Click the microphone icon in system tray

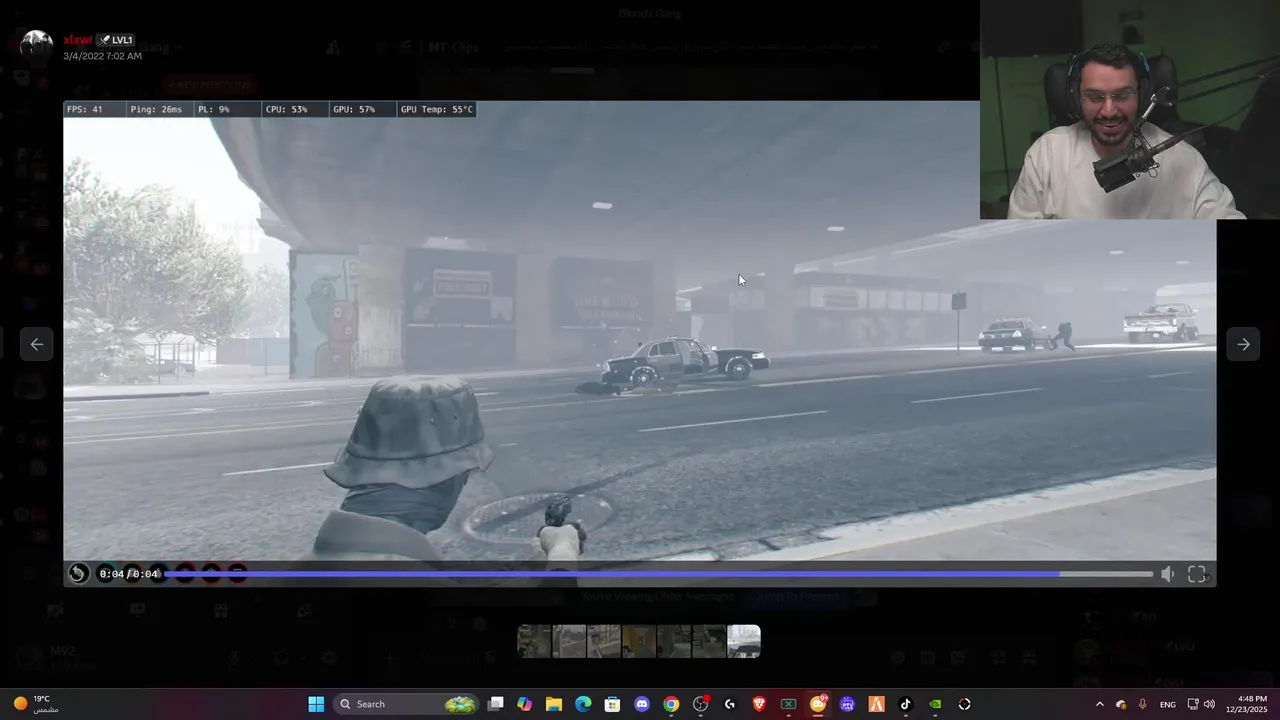(x=1142, y=704)
